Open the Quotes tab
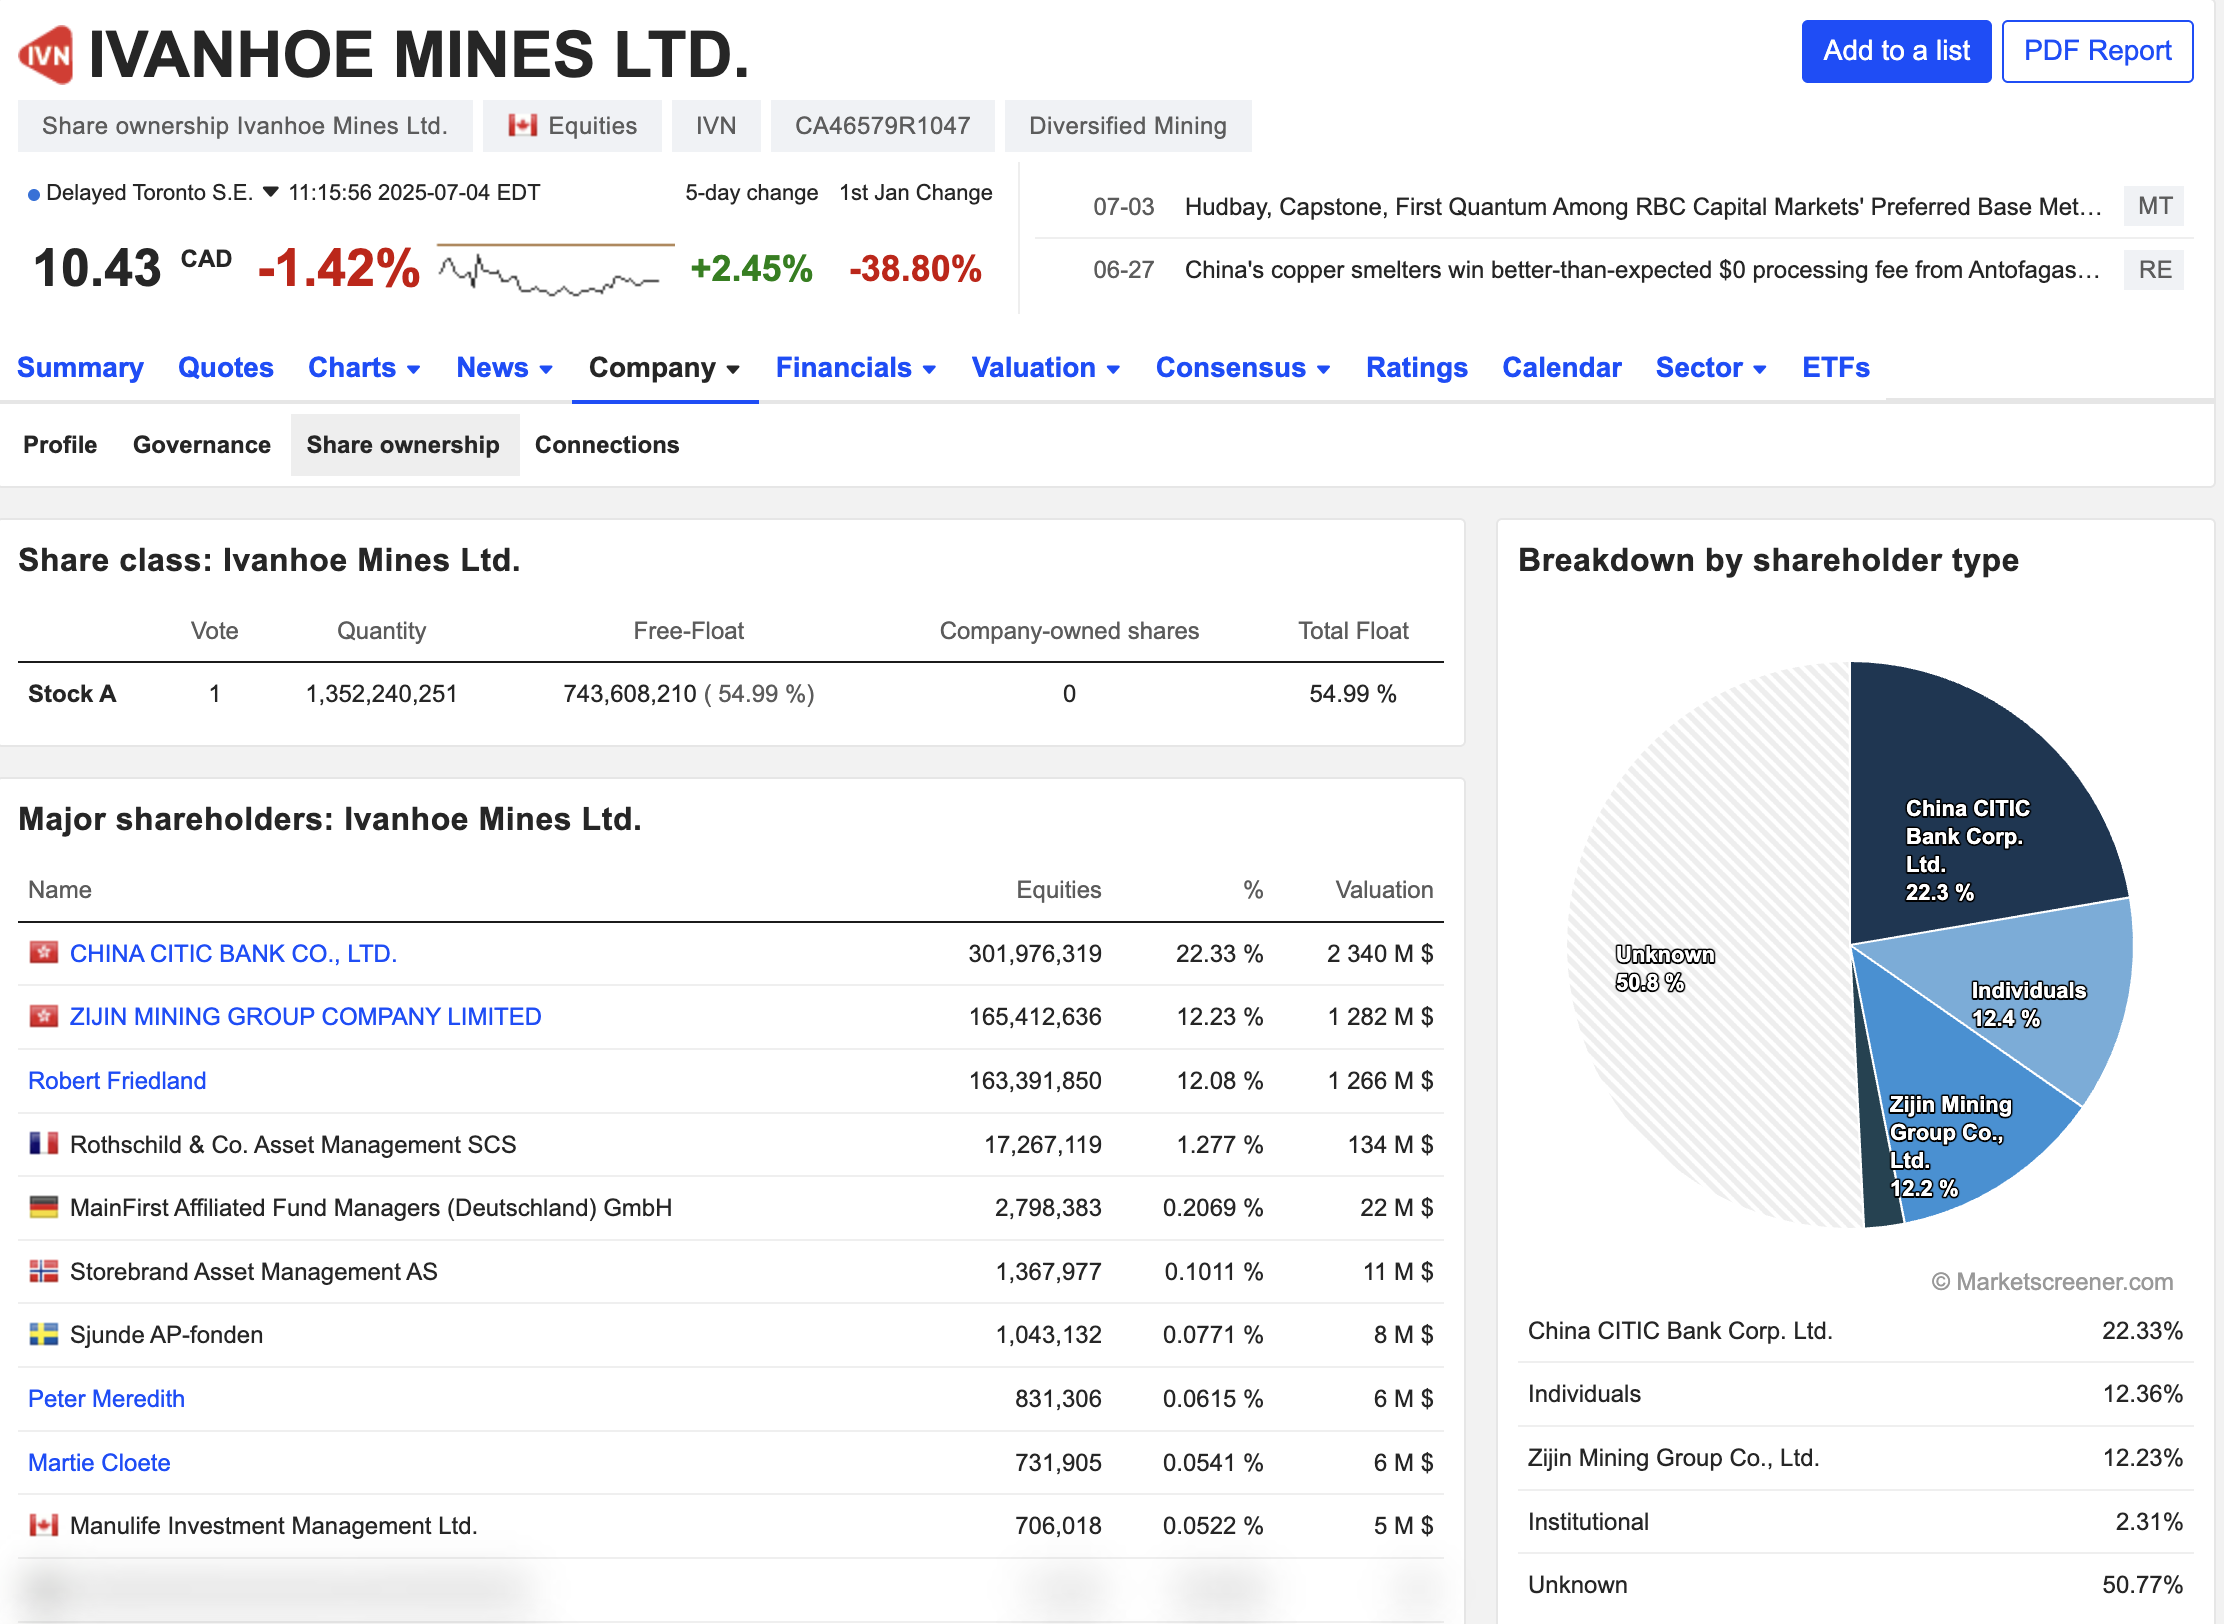 coord(226,367)
